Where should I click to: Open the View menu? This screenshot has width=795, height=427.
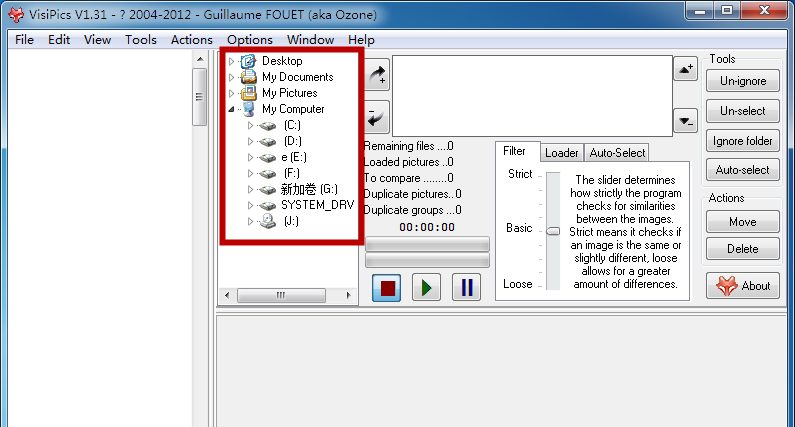pyautogui.click(x=97, y=40)
